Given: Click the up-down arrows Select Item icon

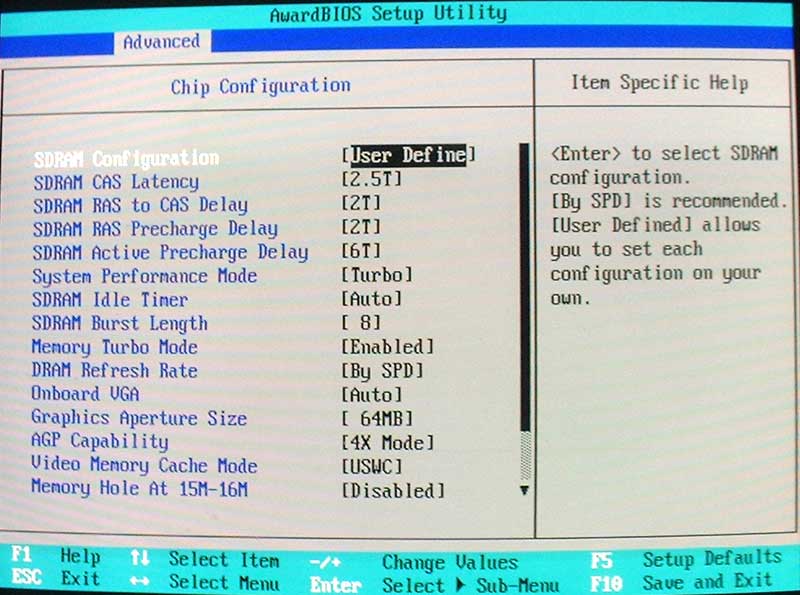Looking at the screenshot, I should tap(140, 558).
